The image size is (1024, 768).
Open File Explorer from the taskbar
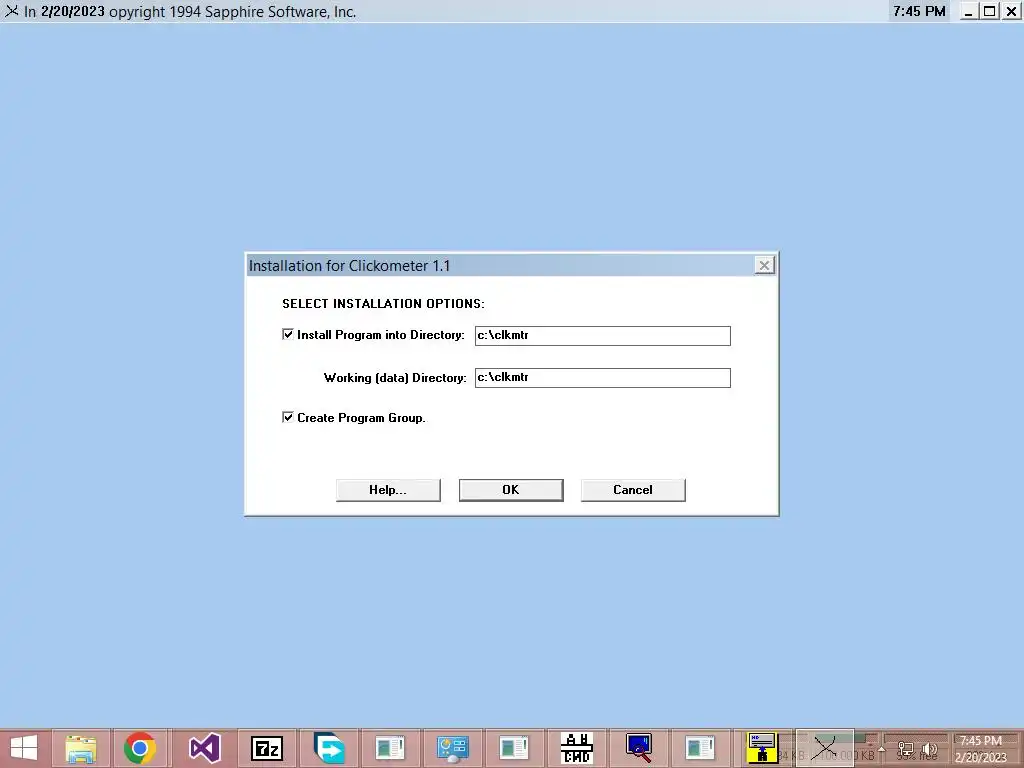coord(81,748)
